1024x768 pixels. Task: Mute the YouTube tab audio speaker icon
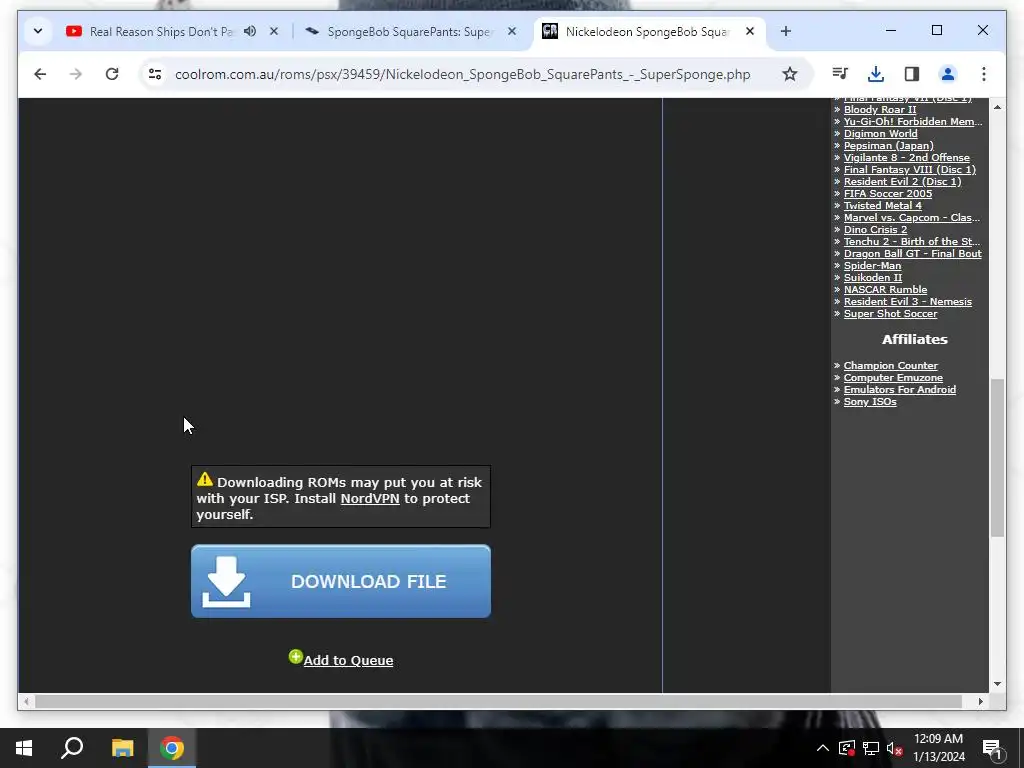coord(250,31)
